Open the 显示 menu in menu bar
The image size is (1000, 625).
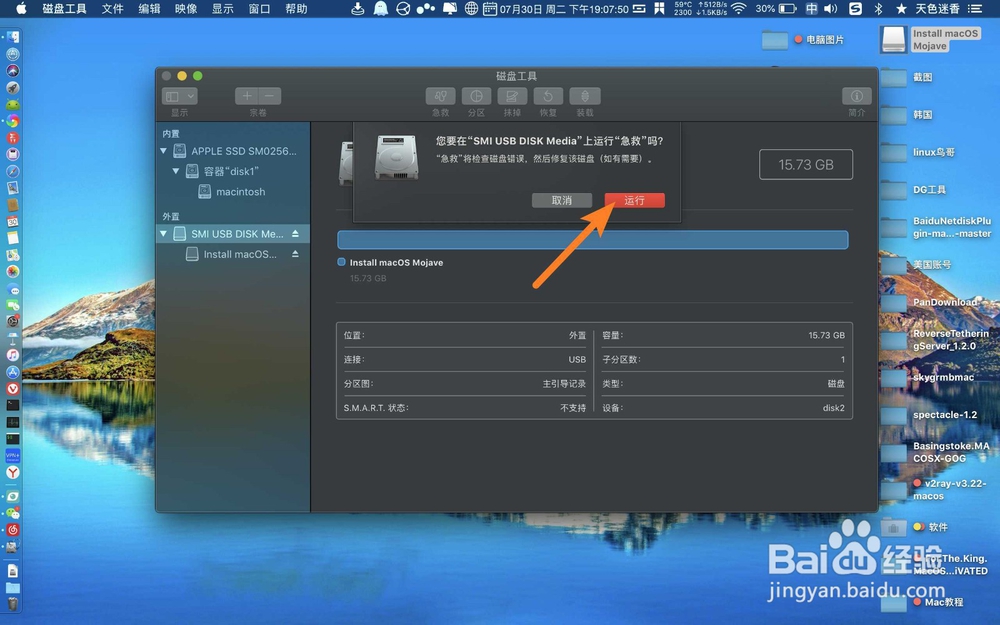click(223, 9)
